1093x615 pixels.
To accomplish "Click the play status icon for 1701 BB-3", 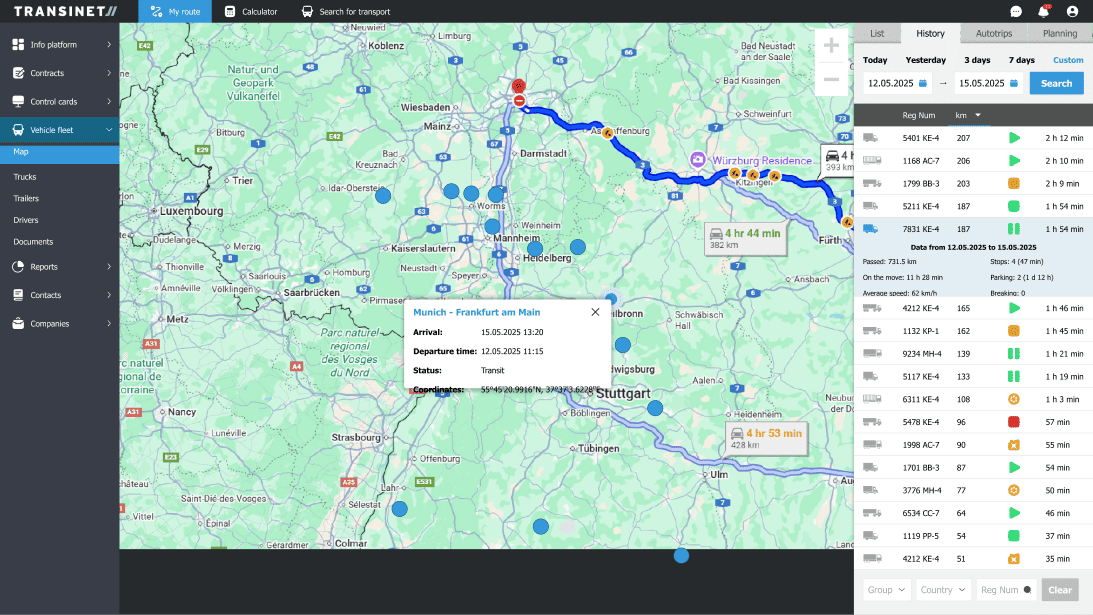I will click(1013, 467).
